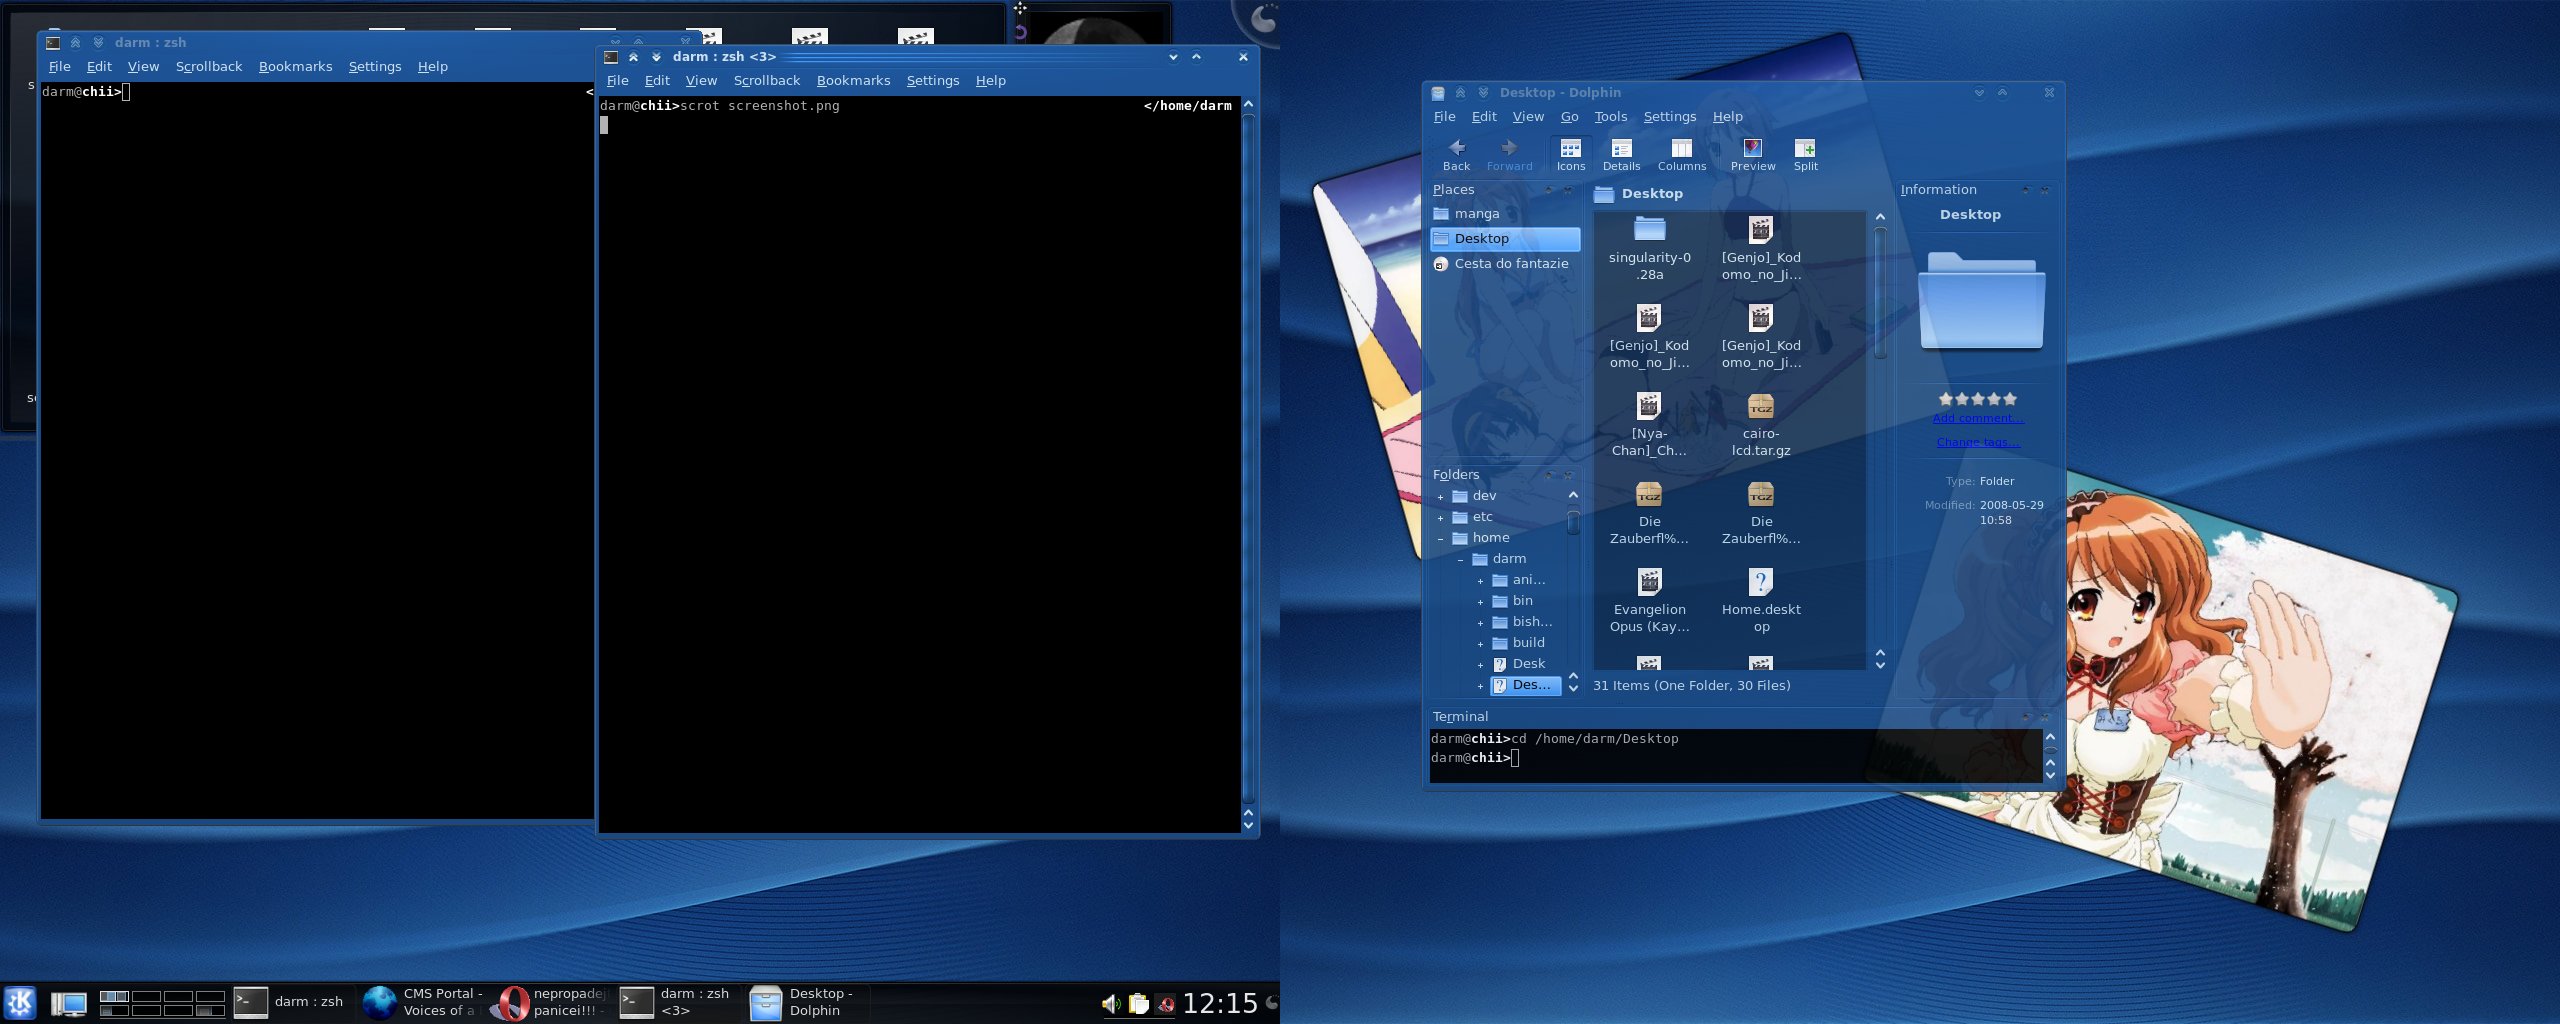
Task: Expand the build folder tree node
Action: point(1480,644)
